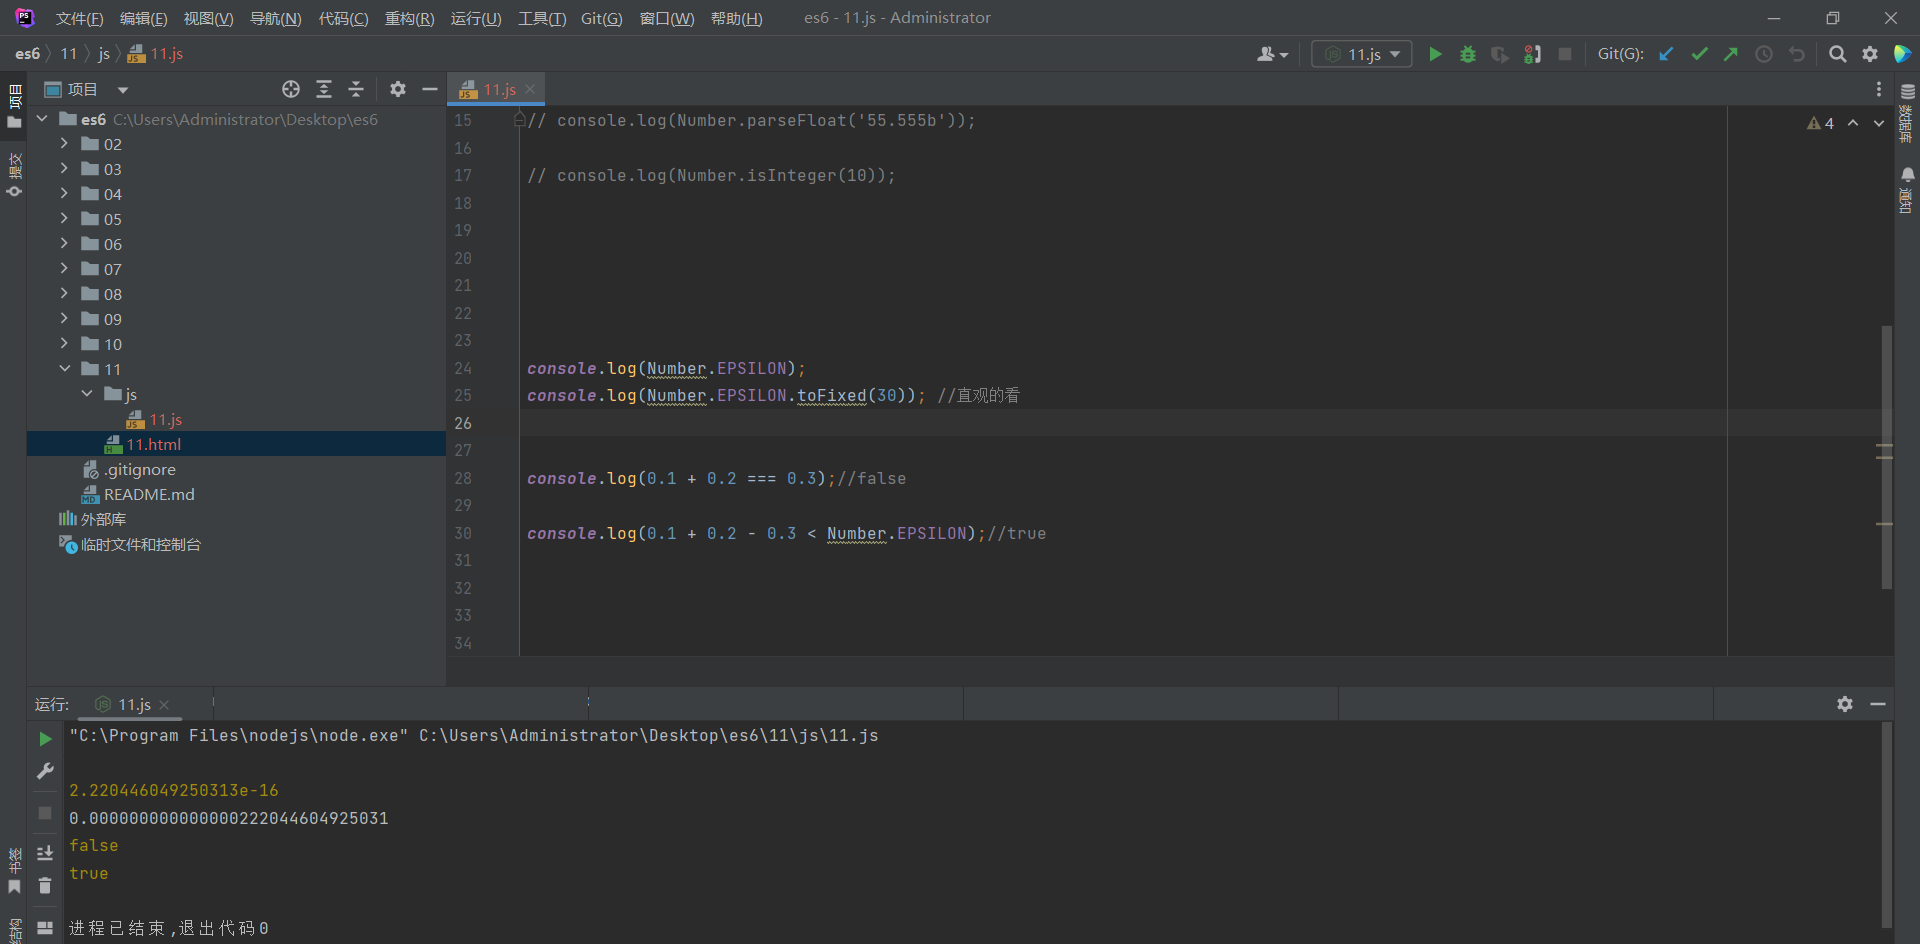Stop the running process in top toolbar
Image resolution: width=1920 pixels, height=944 pixels.
point(1565,54)
